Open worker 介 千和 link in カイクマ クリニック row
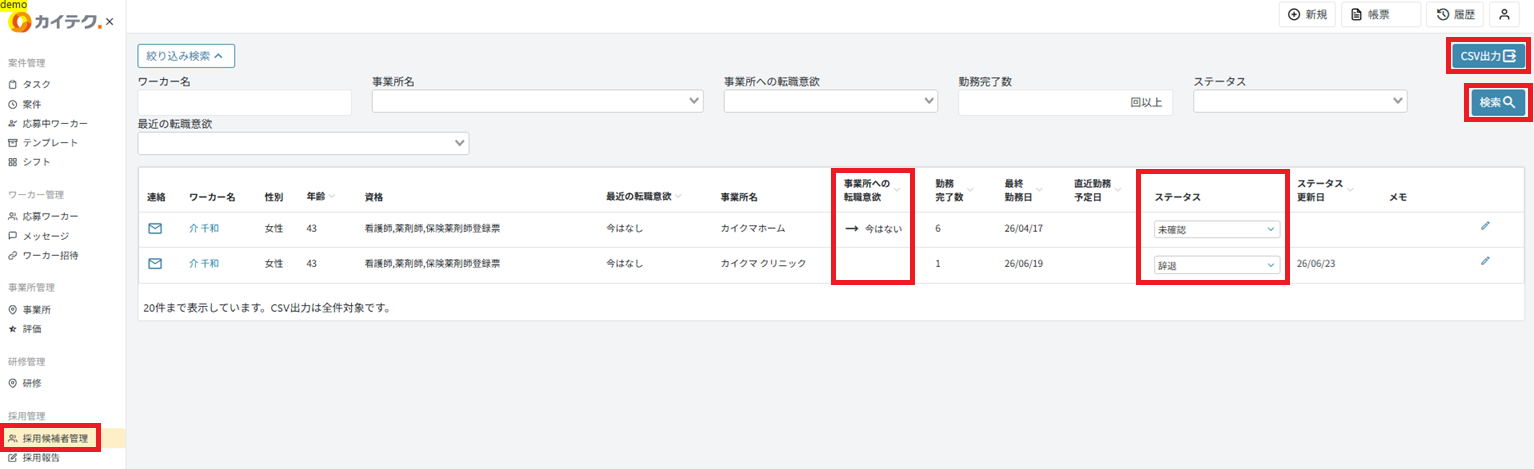 point(204,264)
